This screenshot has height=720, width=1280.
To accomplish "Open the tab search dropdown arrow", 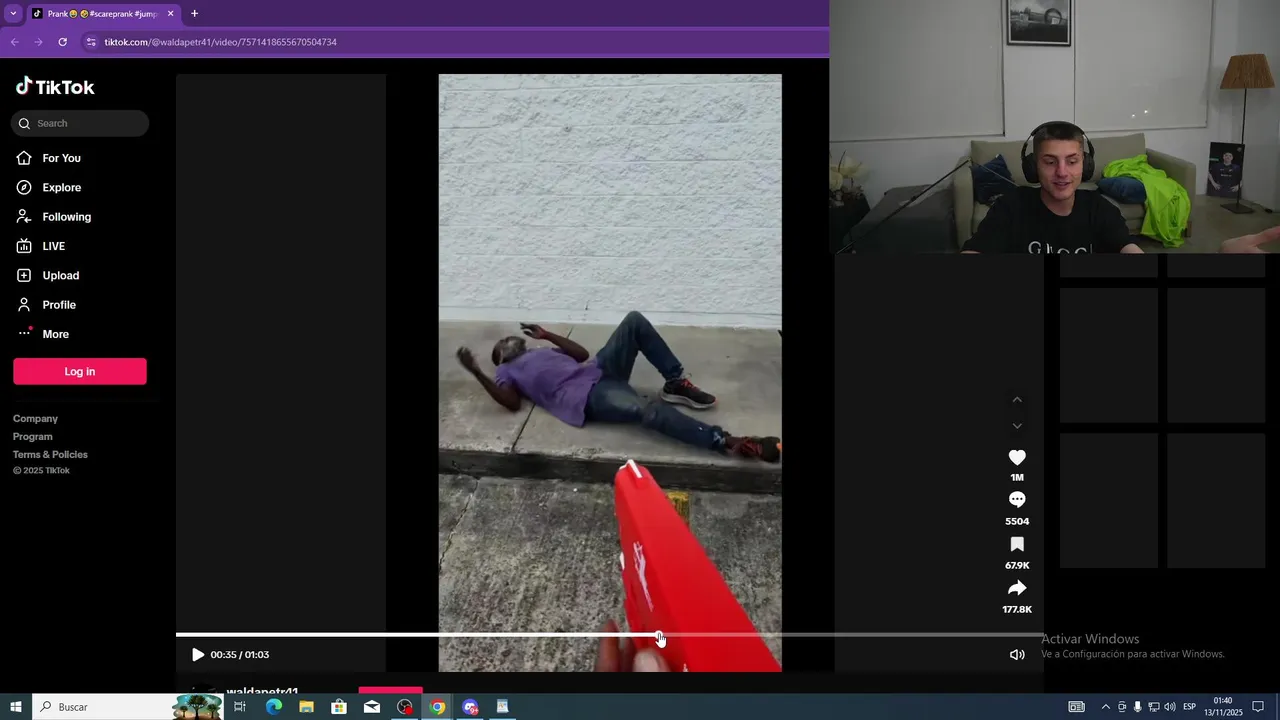I will (x=13, y=14).
